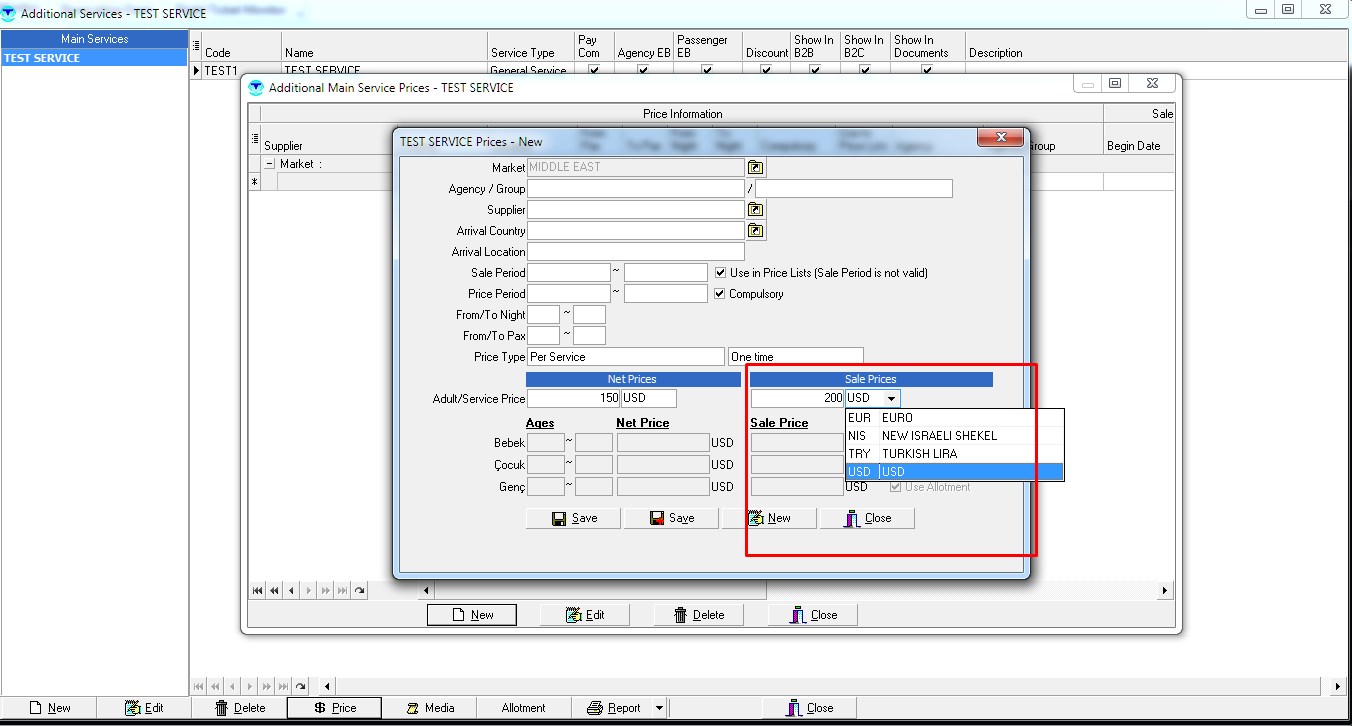Open the Market lookup icon
The width and height of the screenshot is (1352, 726).
(756, 168)
